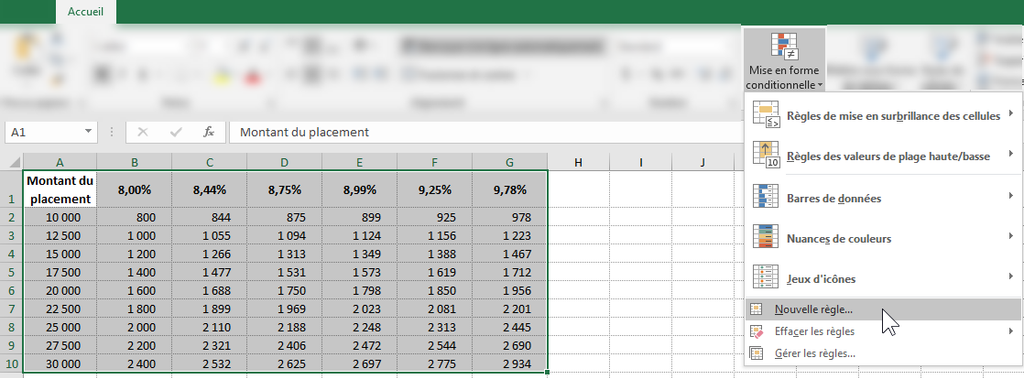This screenshot has width=1024, height=378.
Task: Click the clear rules eraser icon
Action: tap(756, 332)
